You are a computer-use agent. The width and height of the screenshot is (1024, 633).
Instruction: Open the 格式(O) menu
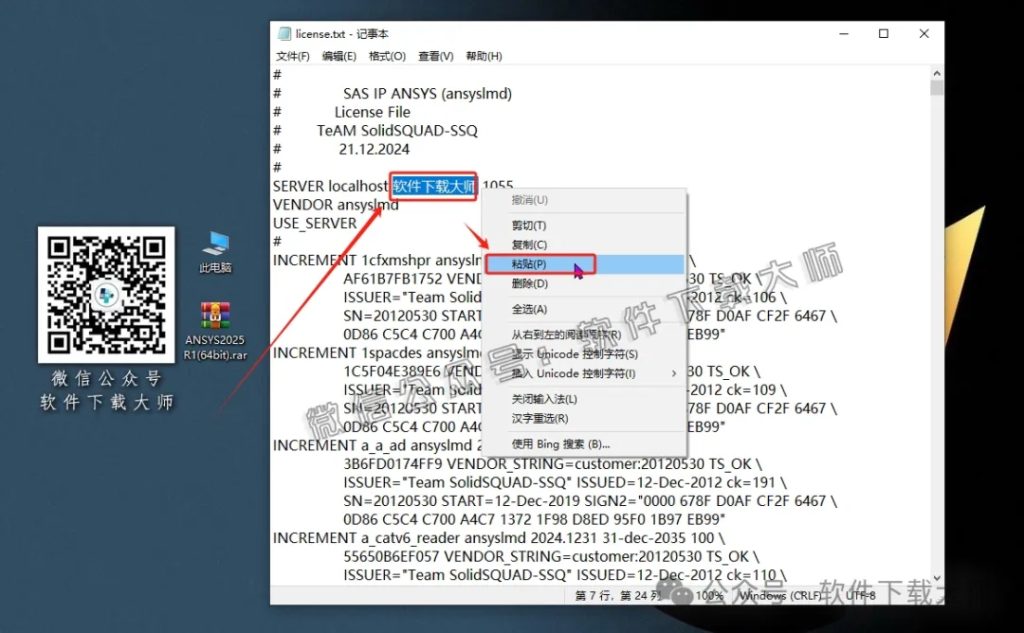point(385,56)
